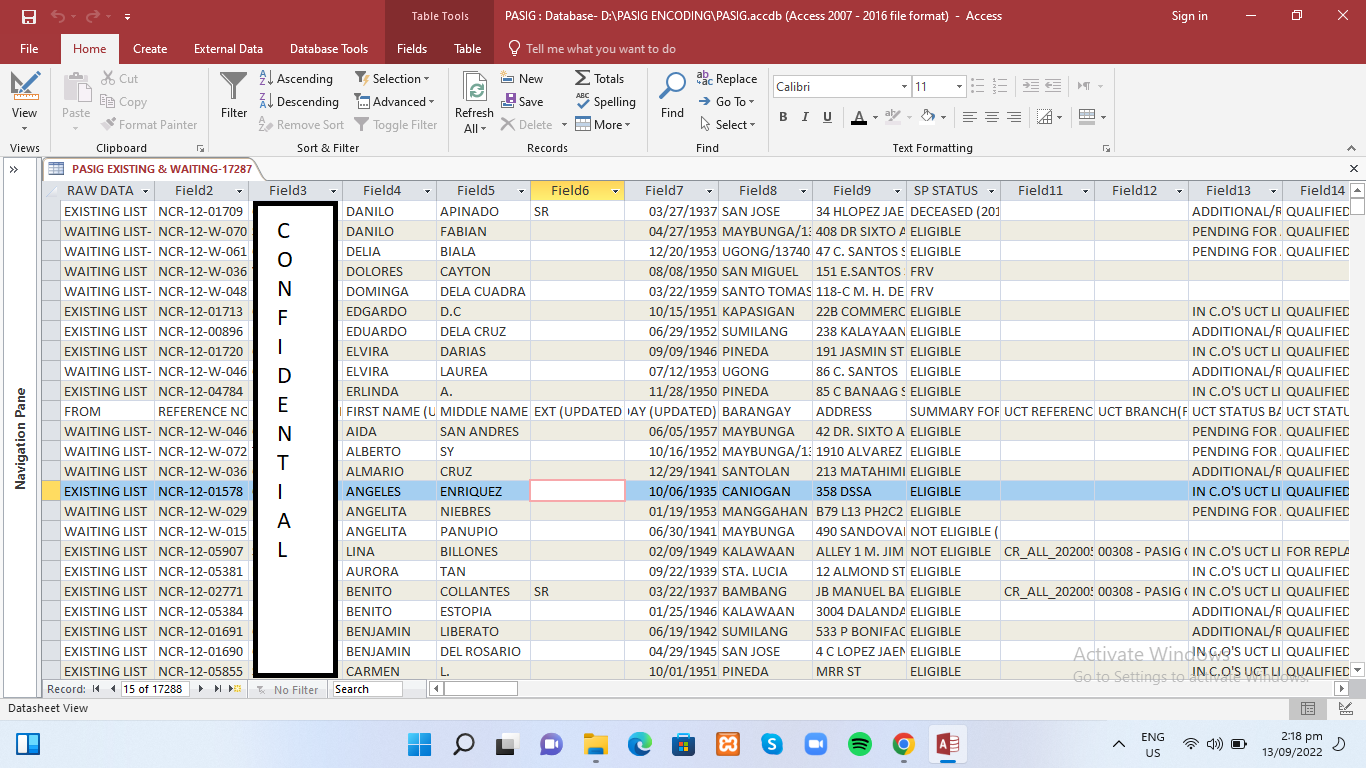Sort records with Ascending icon
The width and height of the screenshot is (1366, 768).
[296, 79]
